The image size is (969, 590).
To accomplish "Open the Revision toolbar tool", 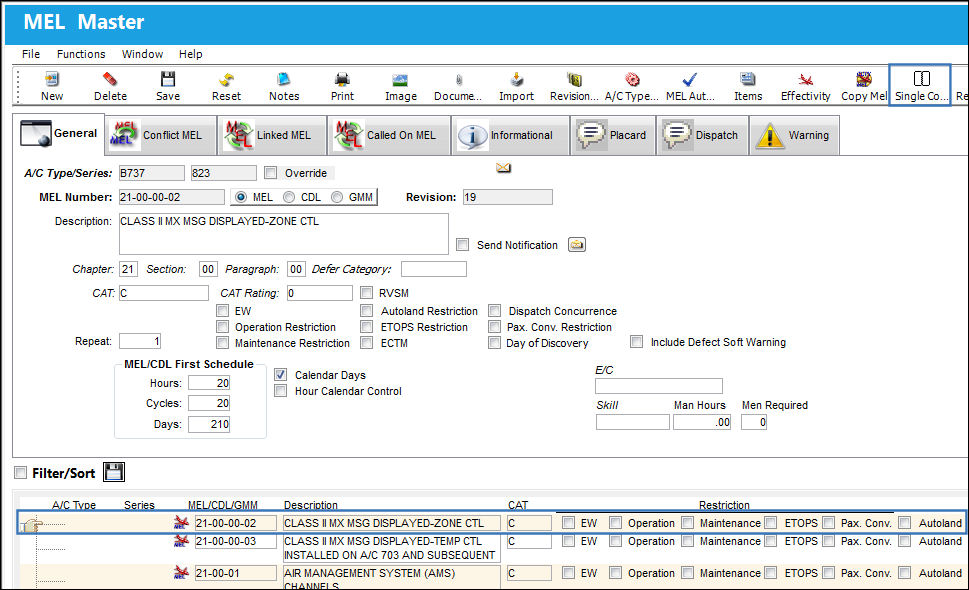I will coord(574,86).
